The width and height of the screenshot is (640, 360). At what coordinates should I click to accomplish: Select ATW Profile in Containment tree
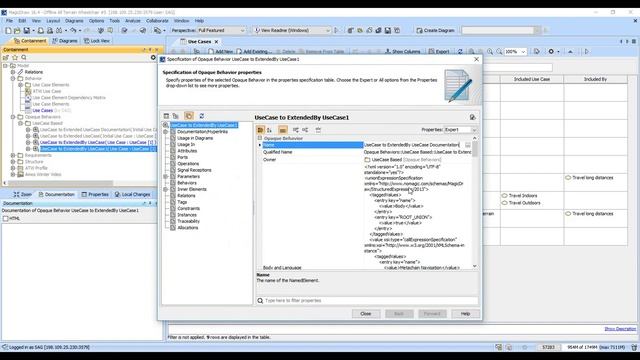pyautogui.click(x=36, y=168)
